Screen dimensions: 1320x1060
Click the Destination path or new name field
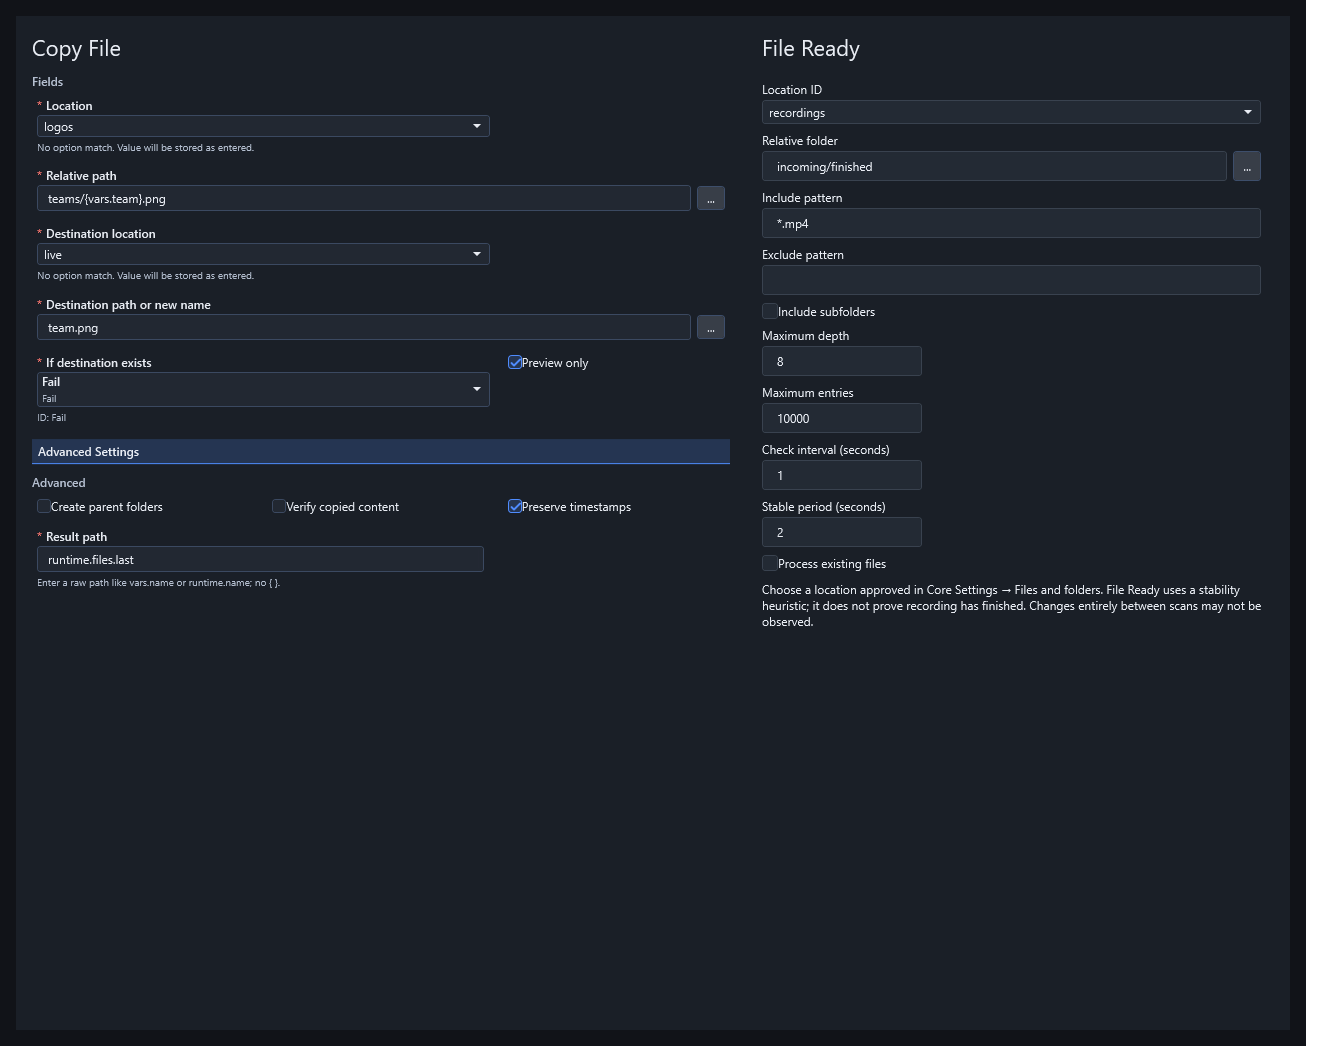(364, 327)
